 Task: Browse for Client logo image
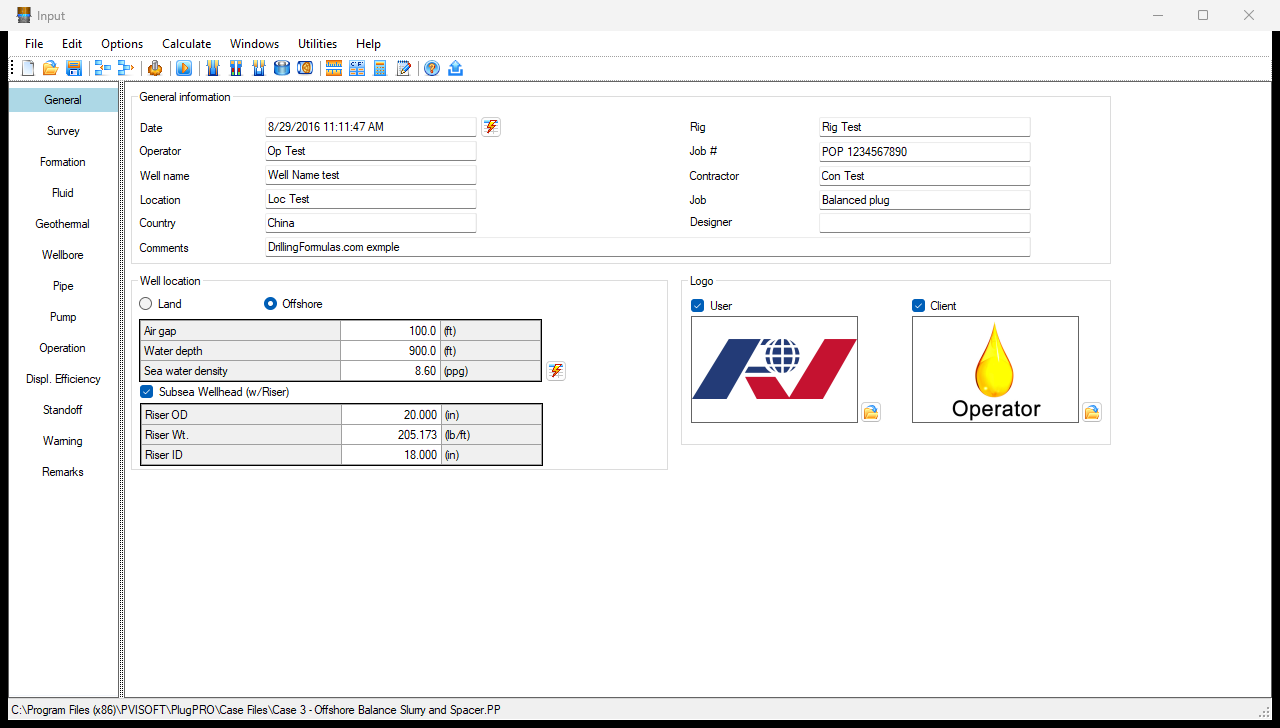point(1092,412)
